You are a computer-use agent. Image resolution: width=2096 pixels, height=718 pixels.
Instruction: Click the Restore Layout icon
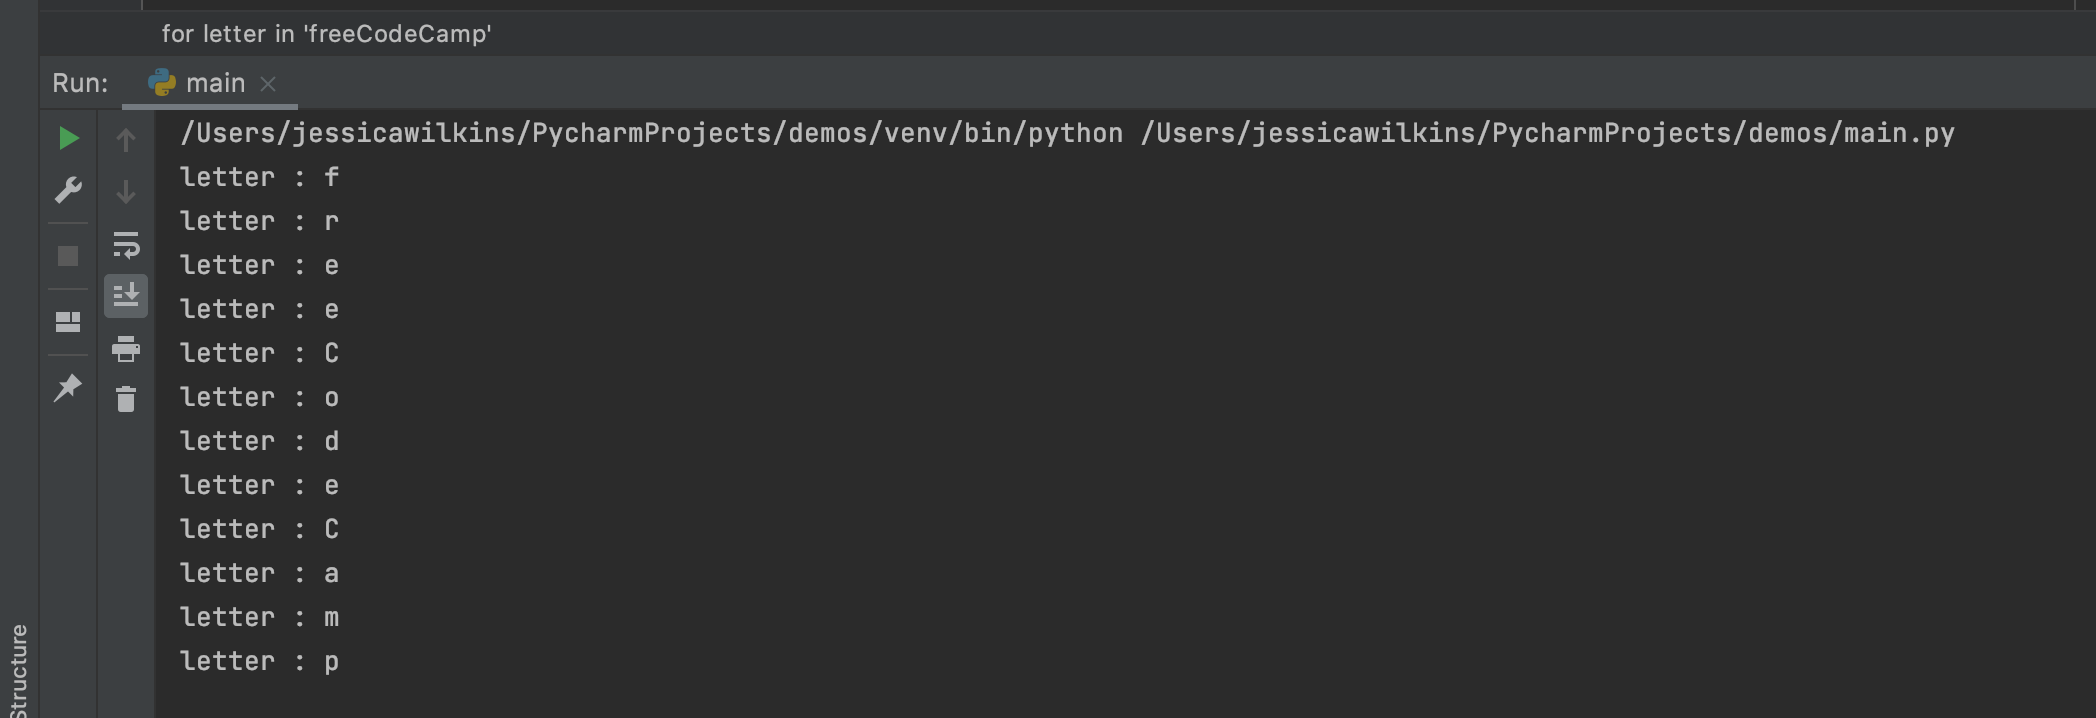click(68, 322)
